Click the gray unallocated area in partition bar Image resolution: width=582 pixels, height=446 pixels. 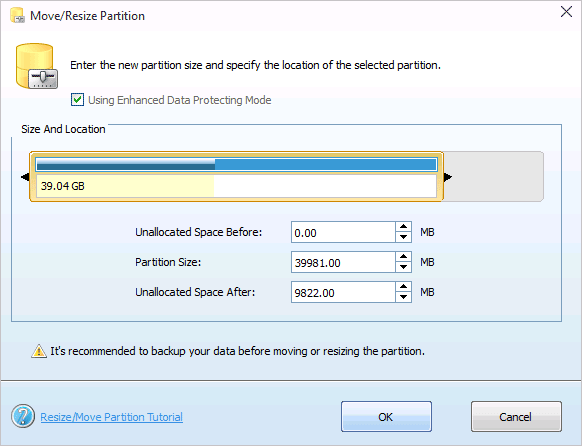(494, 177)
